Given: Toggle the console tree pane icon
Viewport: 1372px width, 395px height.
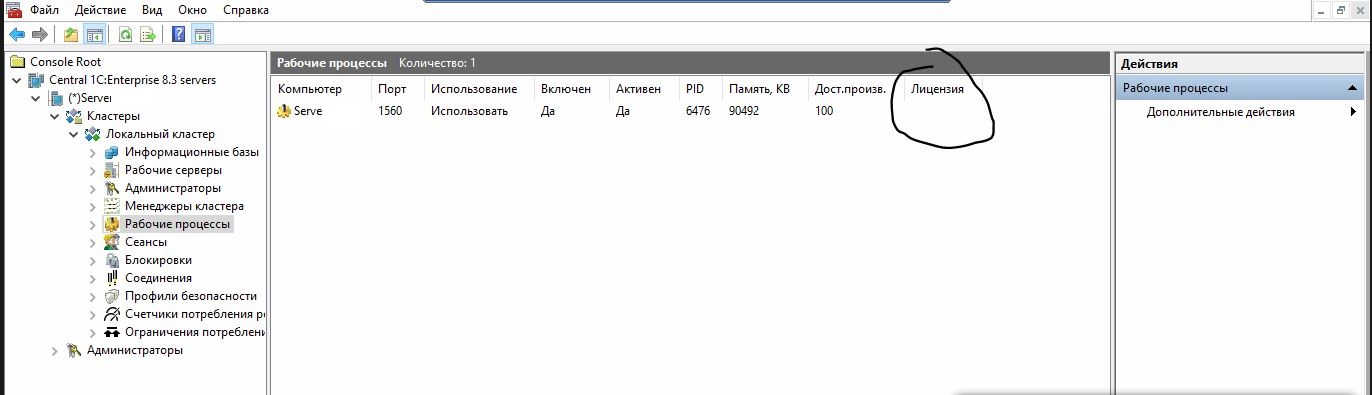Looking at the screenshot, I should 95,35.
